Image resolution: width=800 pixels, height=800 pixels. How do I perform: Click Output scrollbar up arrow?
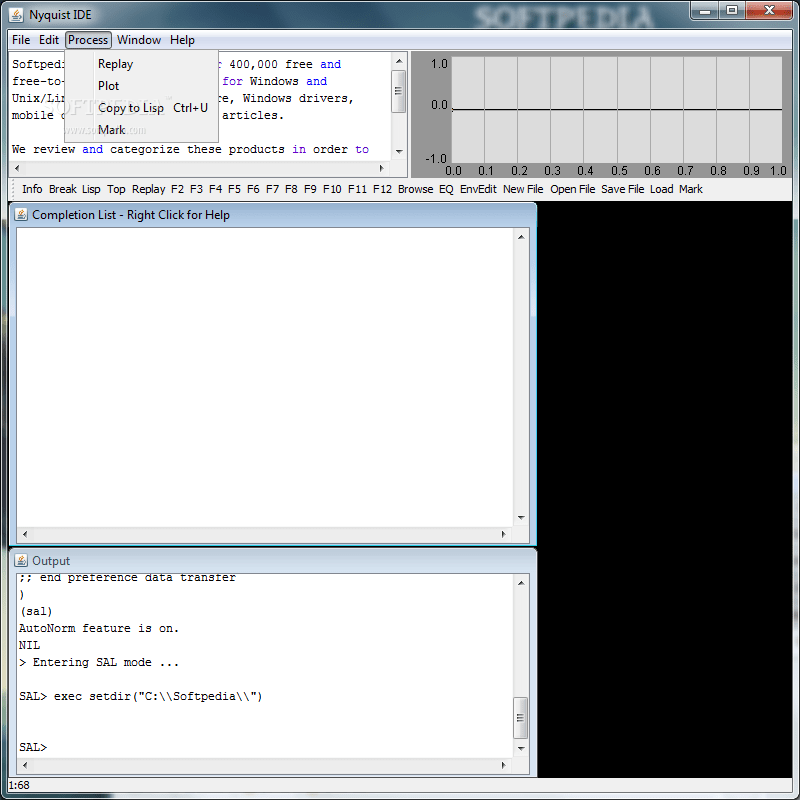click(x=521, y=583)
